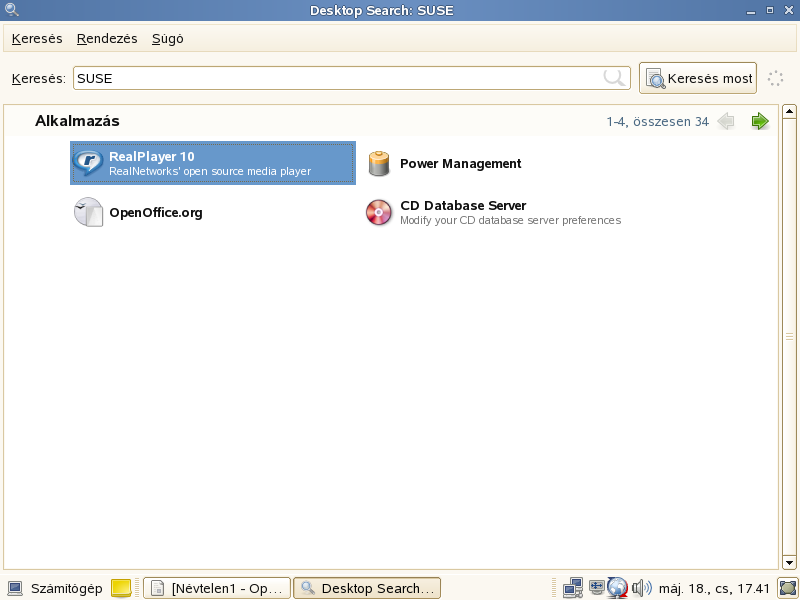This screenshot has width=800, height=600.
Task: Click the network connection tray icon
Action: (x=573, y=588)
